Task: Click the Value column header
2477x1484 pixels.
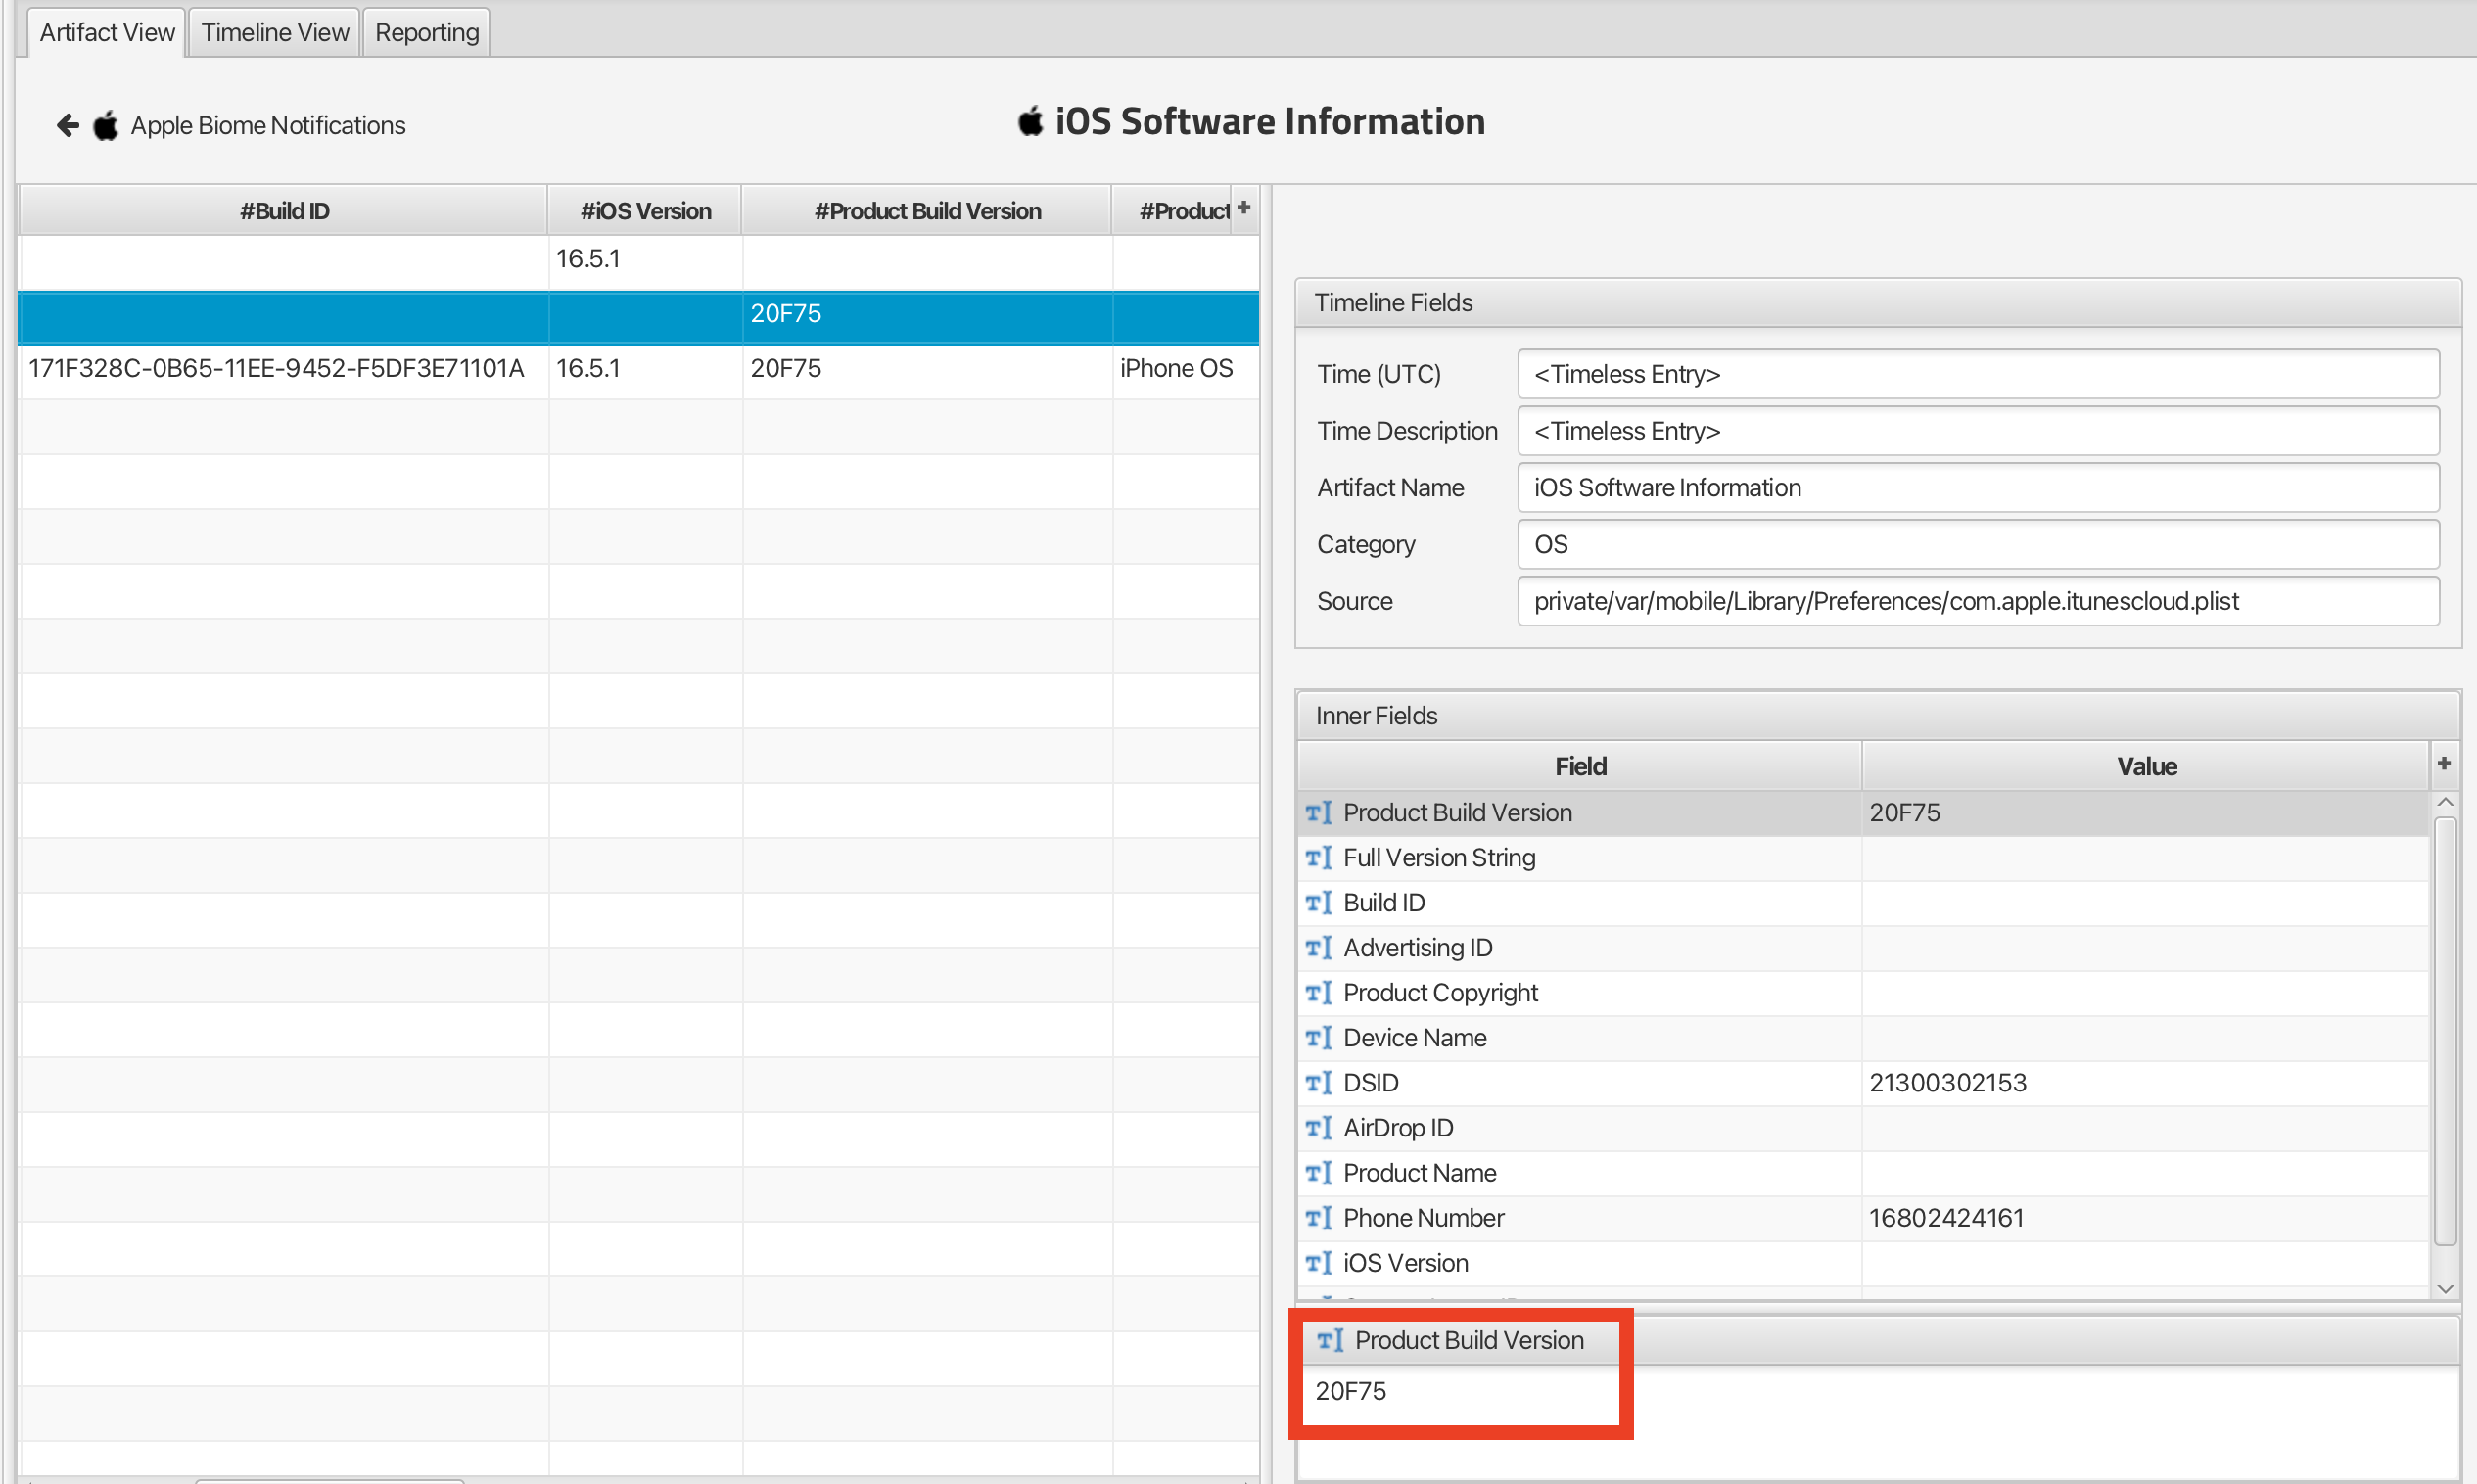Action: (x=2146, y=767)
